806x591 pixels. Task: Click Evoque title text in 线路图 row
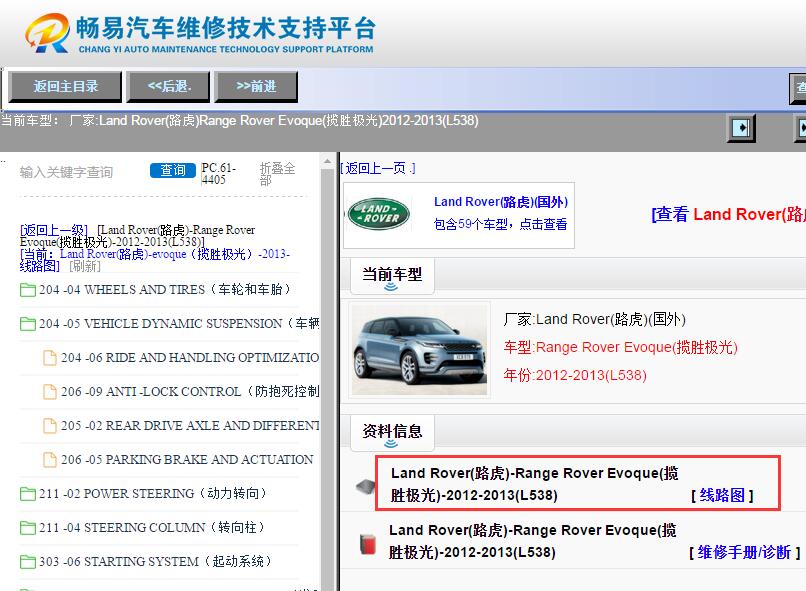coord(535,484)
